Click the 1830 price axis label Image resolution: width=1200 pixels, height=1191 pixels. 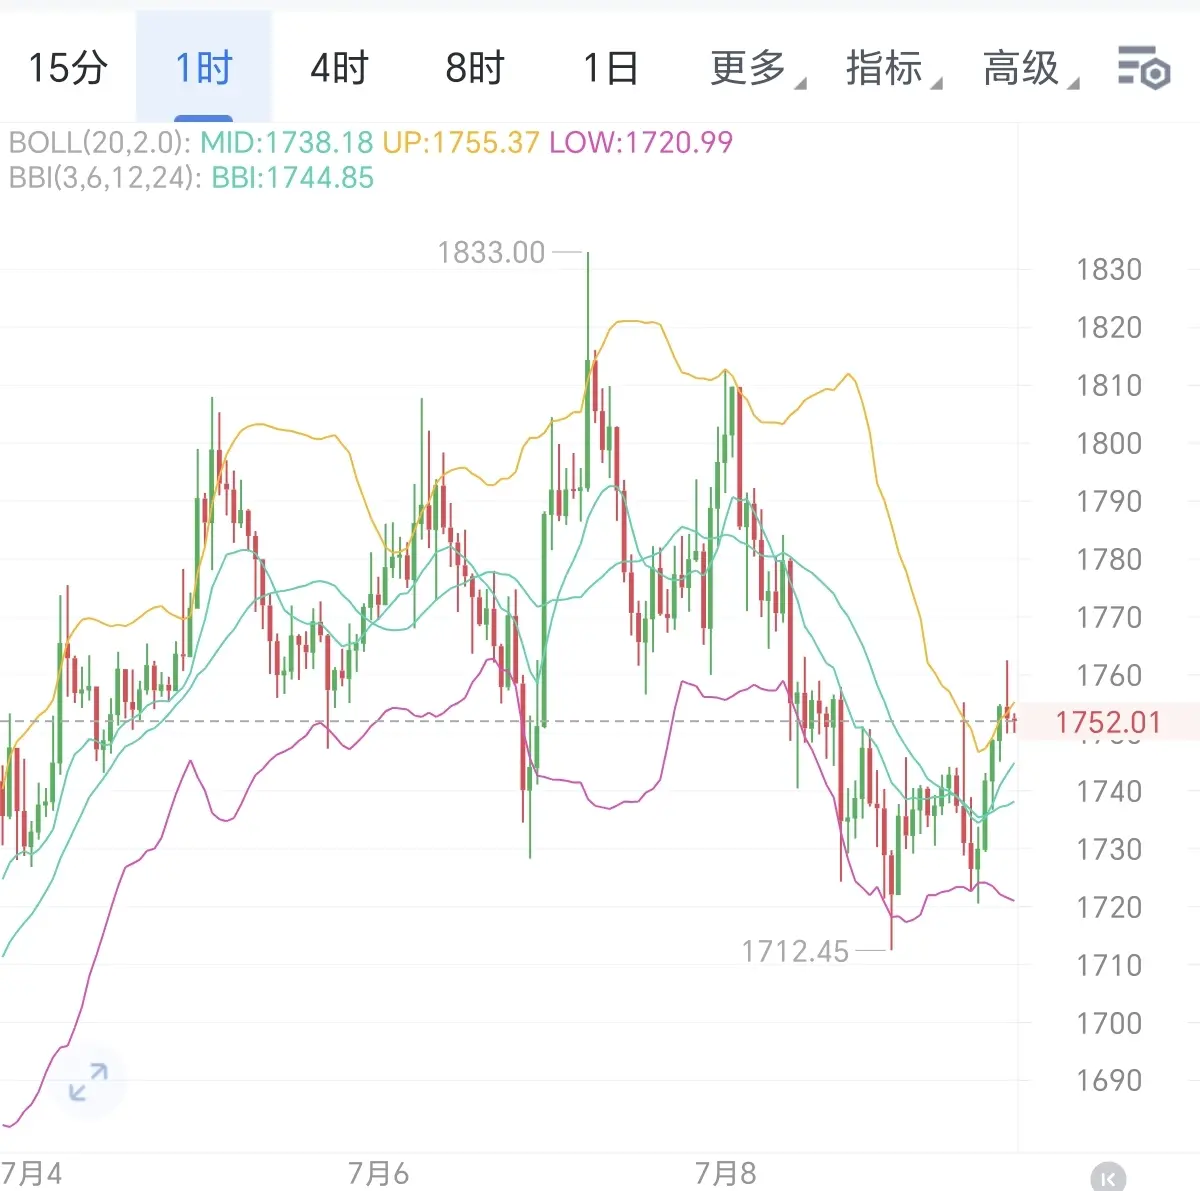pos(1109,270)
